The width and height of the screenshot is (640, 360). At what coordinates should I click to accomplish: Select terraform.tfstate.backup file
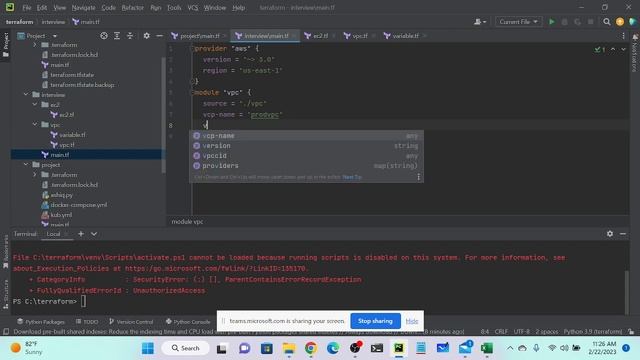pyautogui.click(x=78, y=85)
